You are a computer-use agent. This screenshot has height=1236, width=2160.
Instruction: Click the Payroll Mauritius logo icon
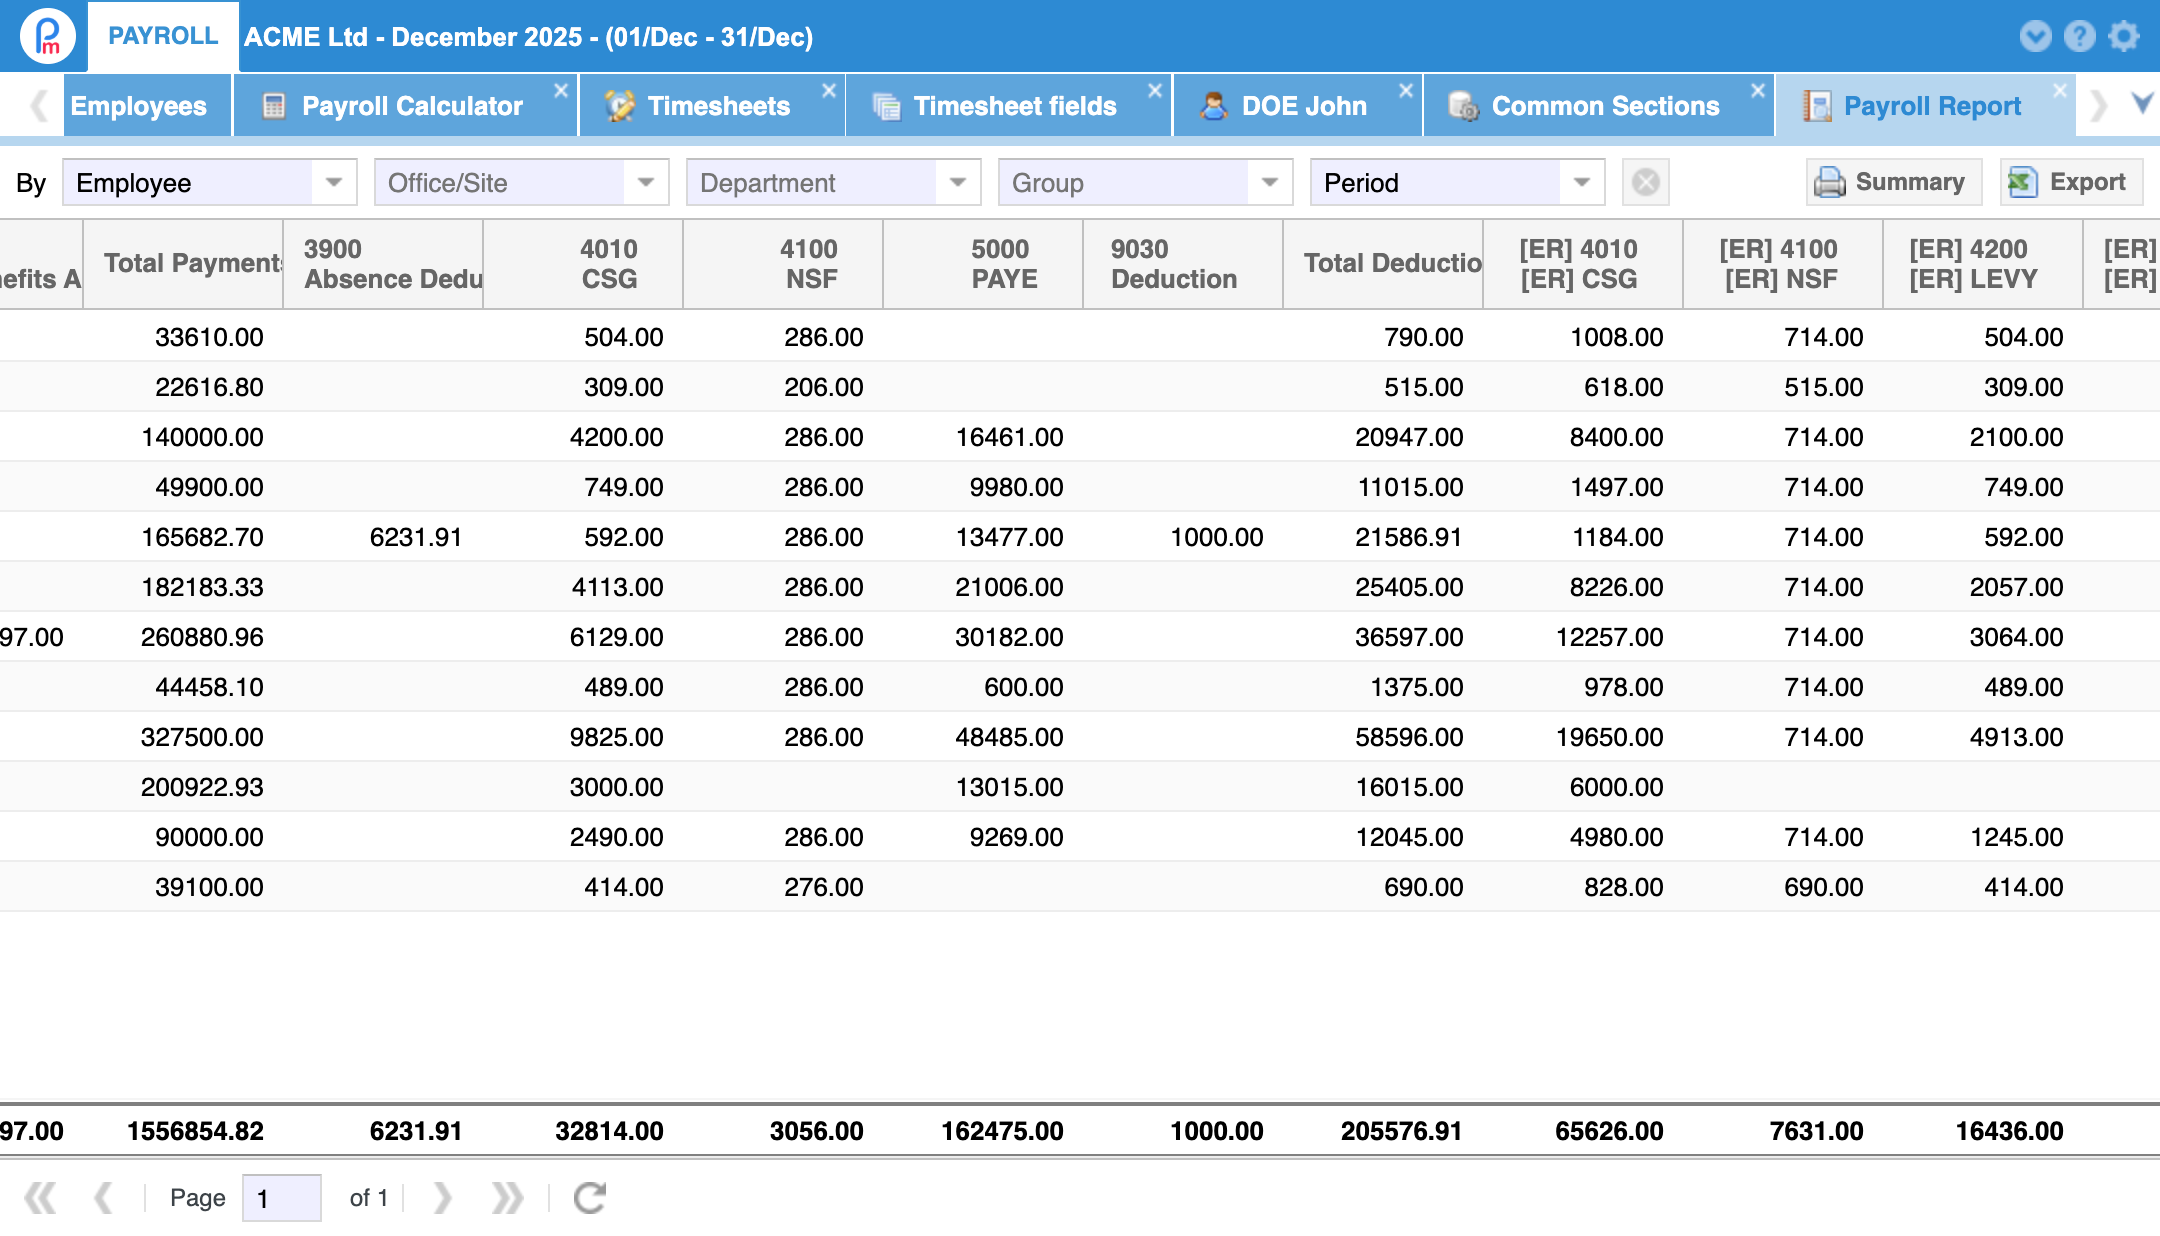47,36
